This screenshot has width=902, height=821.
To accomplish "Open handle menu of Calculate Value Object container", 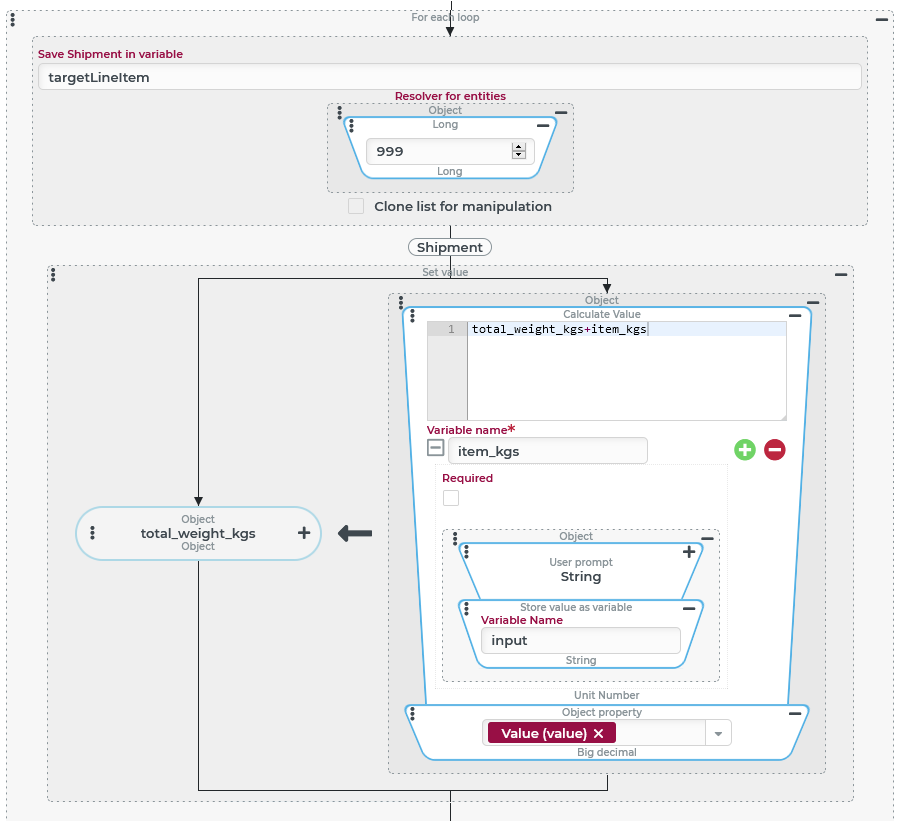I will pos(401,302).
